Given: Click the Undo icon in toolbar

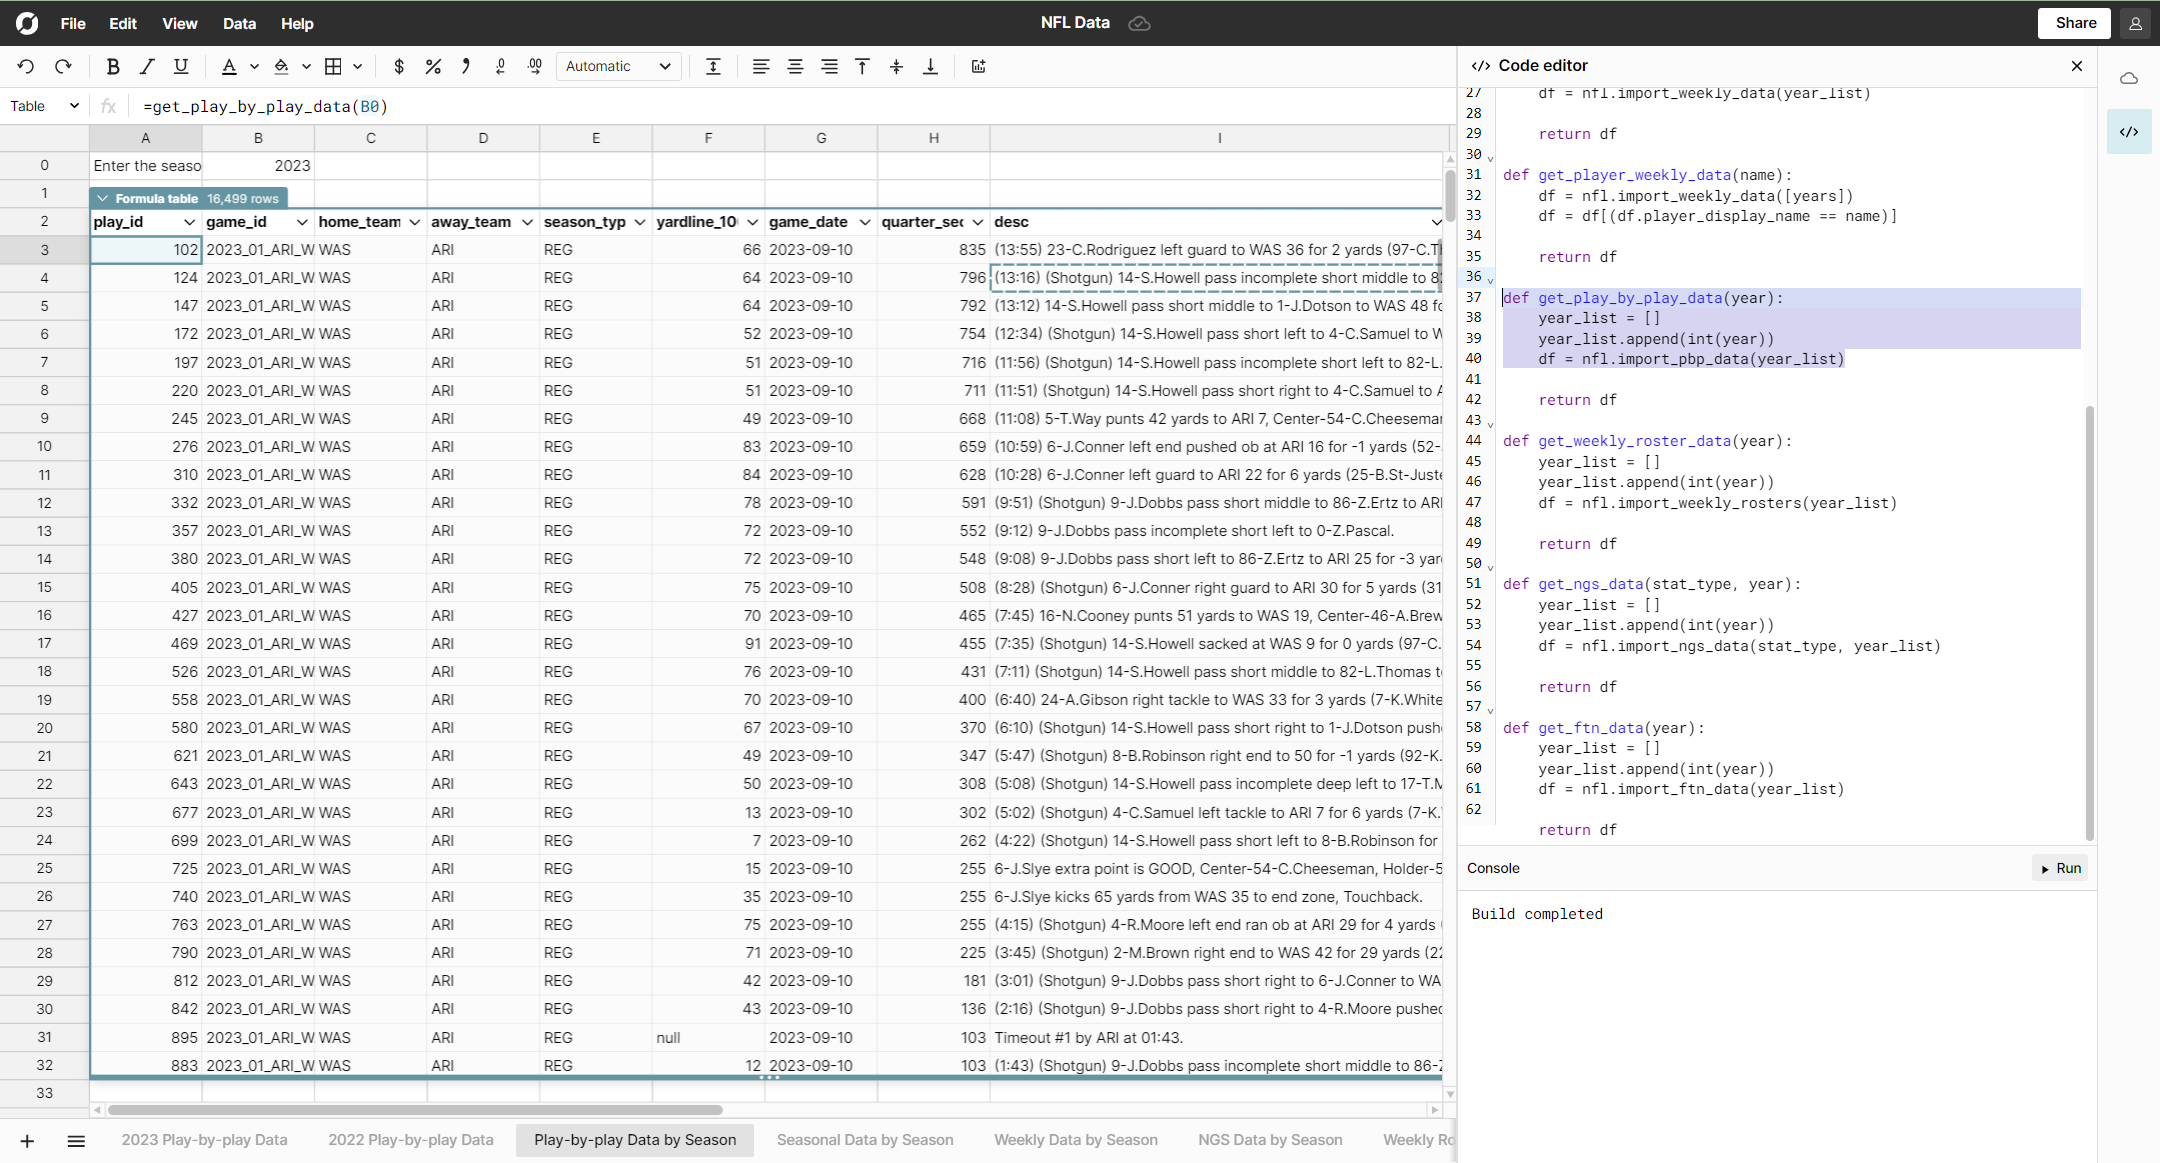Looking at the screenshot, I should coord(26,66).
